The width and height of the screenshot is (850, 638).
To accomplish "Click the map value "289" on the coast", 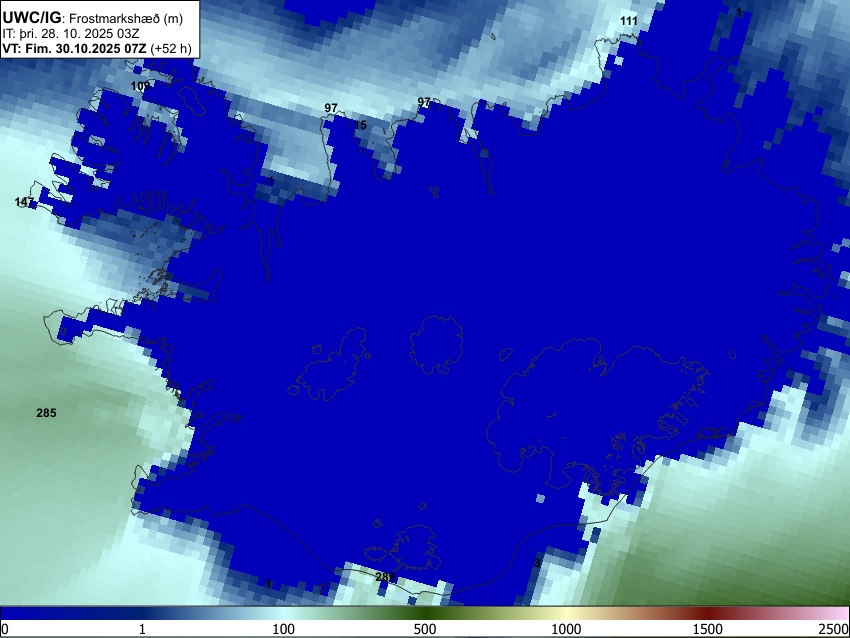I will coord(385,577).
